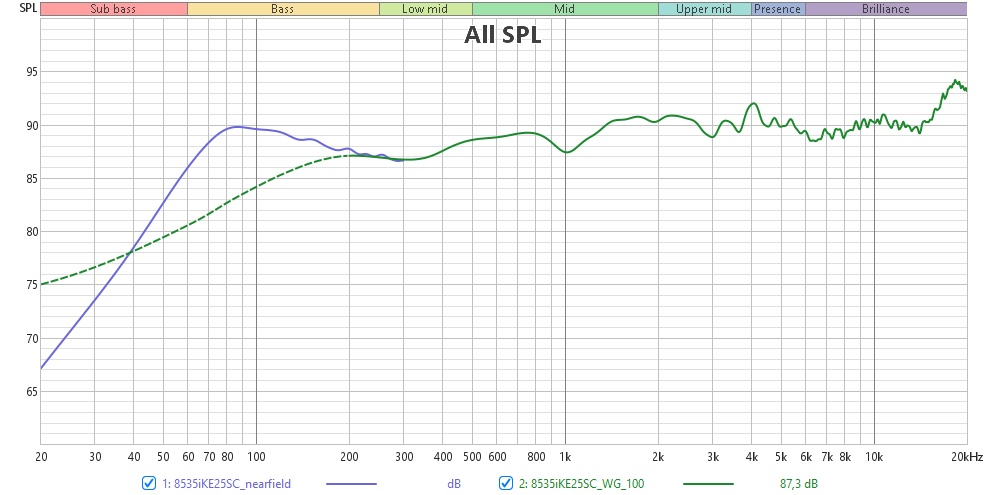Click the Mid frequency band label
987x495 pixels.
click(x=565, y=9)
